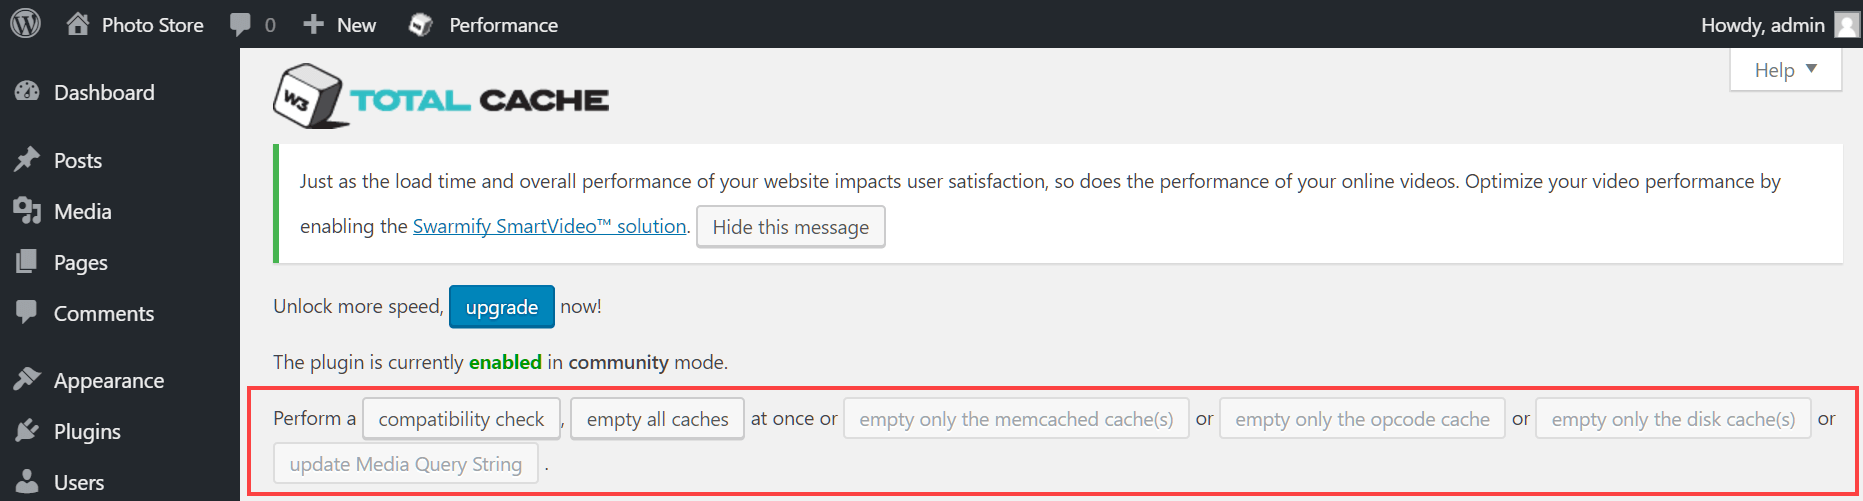This screenshot has width=1863, height=501.
Task: Follow the Swarmify SmartVideo solution link
Action: (550, 226)
